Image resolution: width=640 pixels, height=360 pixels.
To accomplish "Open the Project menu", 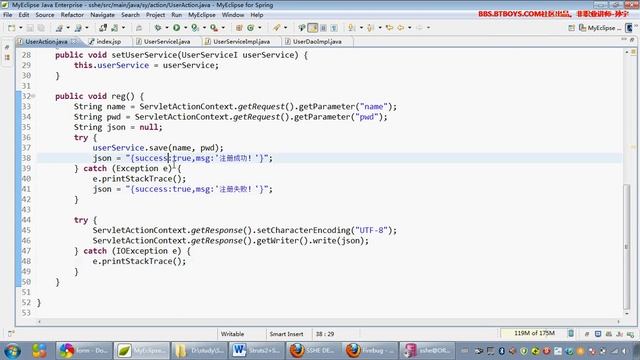I will point(156,15).
